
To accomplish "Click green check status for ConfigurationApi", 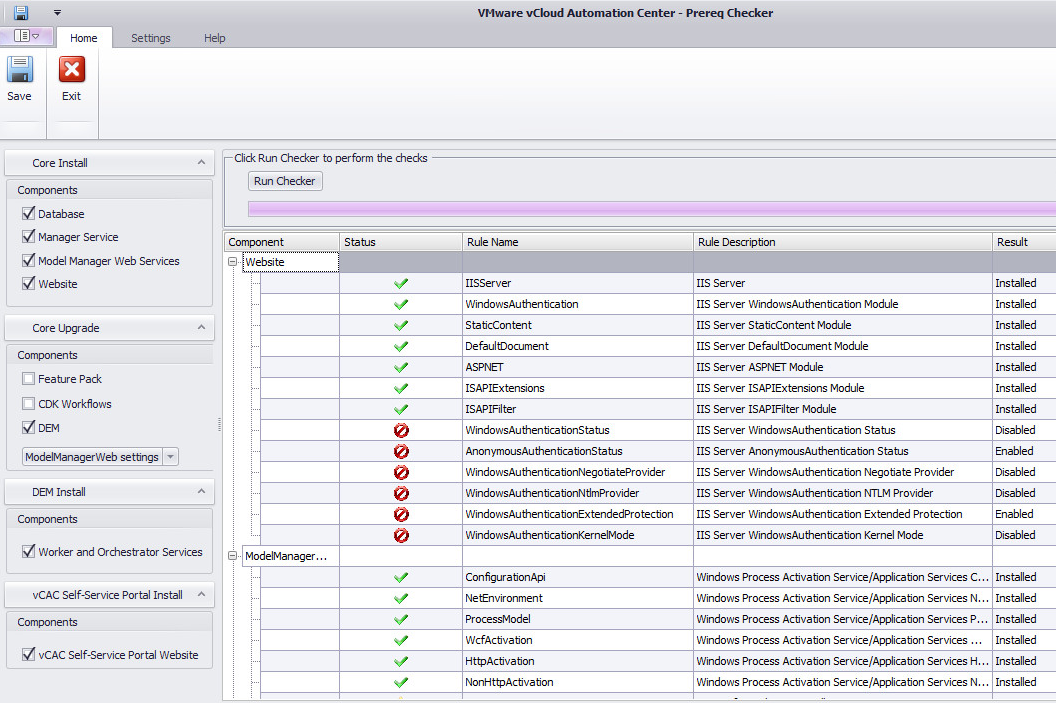I will (x=401, y=577).
